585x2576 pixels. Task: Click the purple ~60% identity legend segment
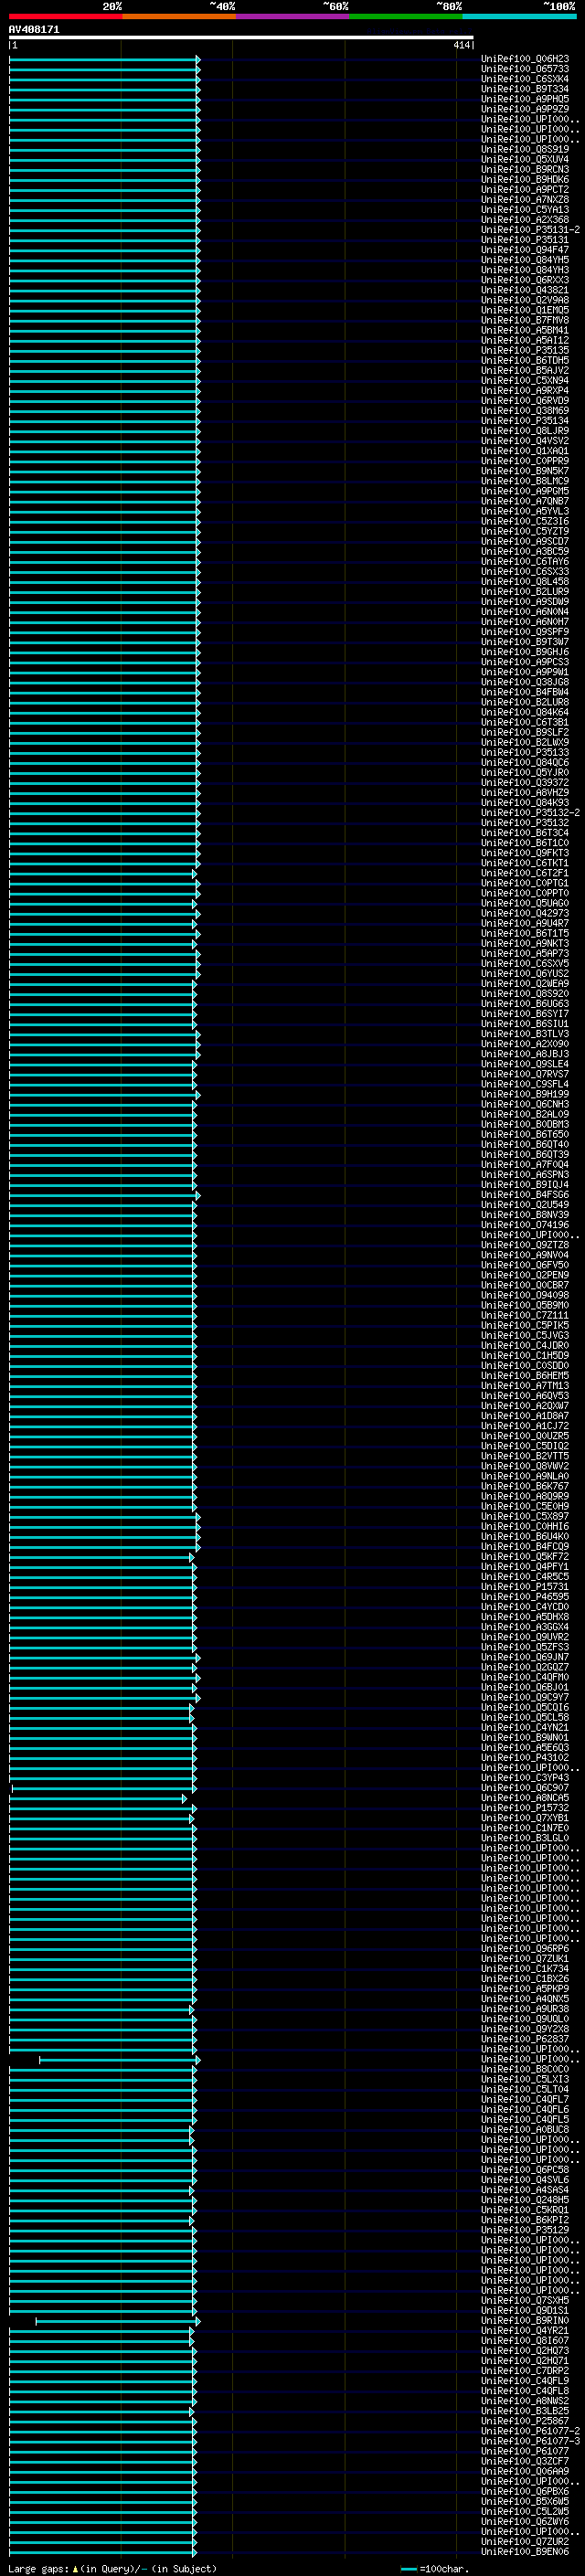coord(292,16)
